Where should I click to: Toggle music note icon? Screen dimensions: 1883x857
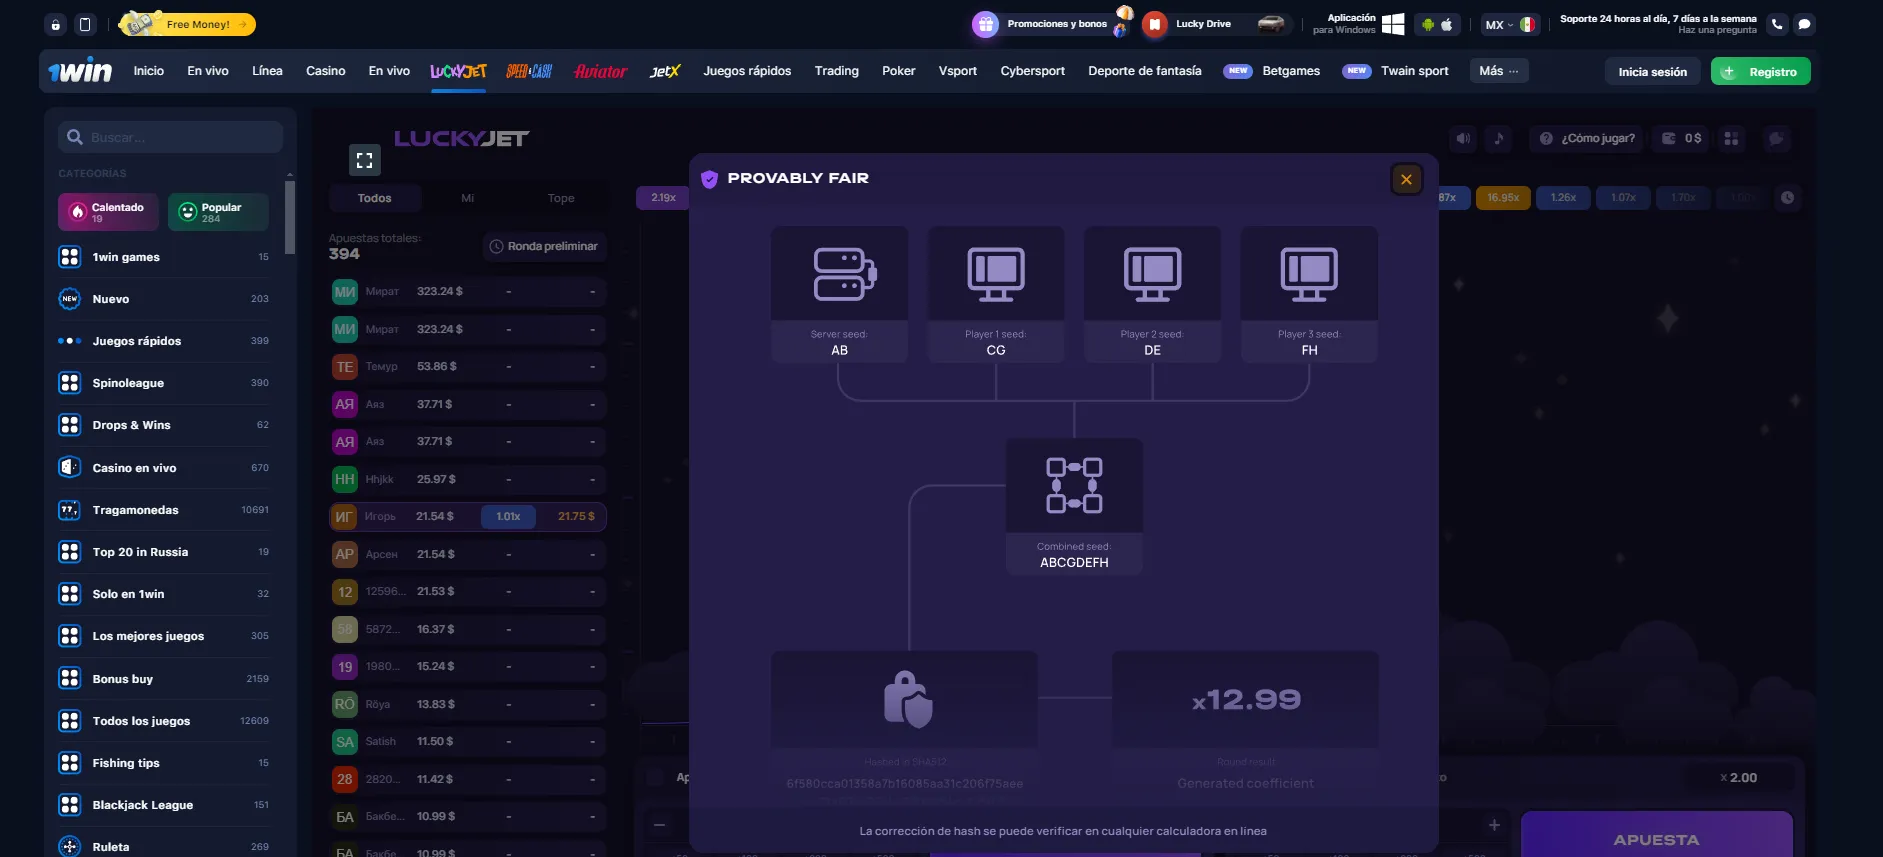[x=1499, y=139]
